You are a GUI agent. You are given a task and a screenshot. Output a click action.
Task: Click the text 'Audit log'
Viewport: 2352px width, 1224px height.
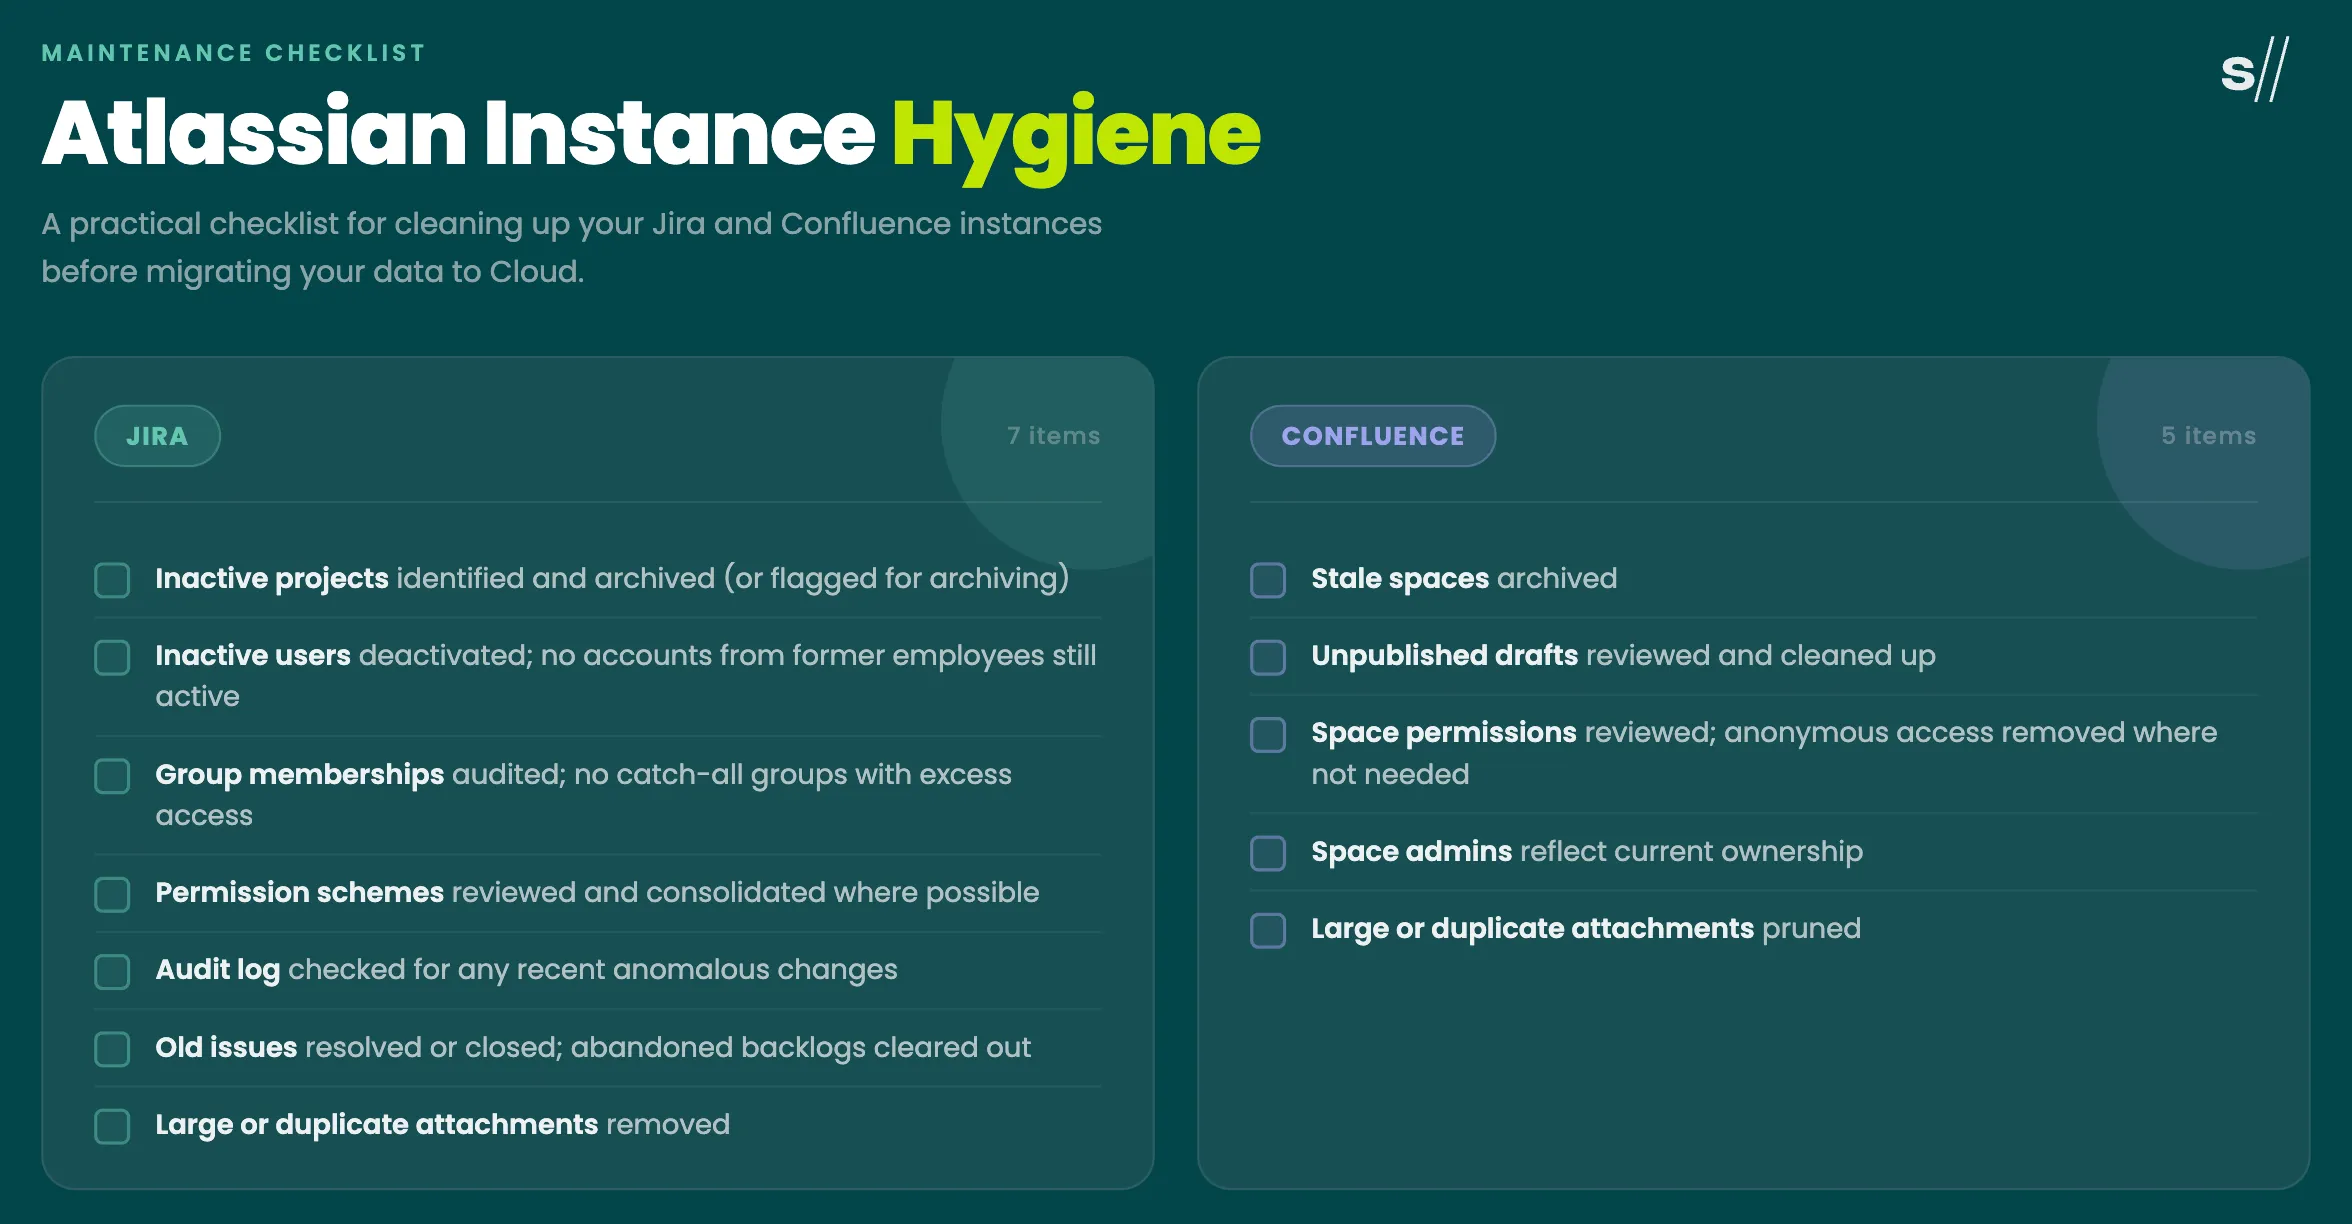point(218,970)
